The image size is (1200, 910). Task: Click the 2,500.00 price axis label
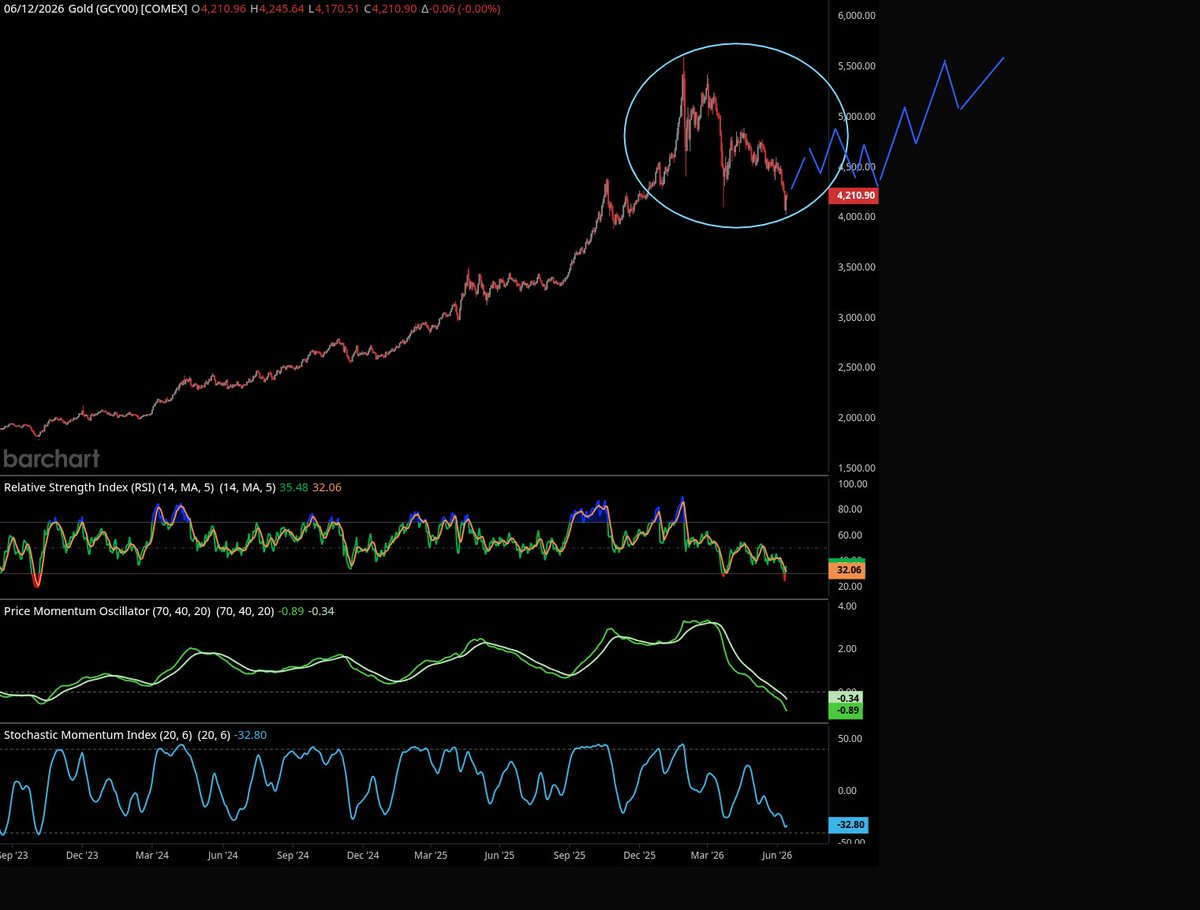pyautogui.click(x=856, y=367)
